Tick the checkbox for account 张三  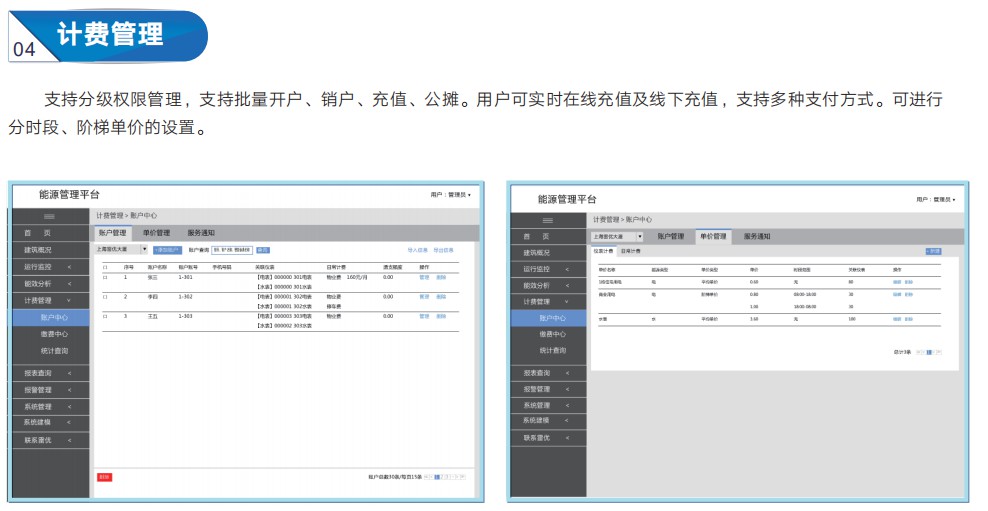[105, 277]
